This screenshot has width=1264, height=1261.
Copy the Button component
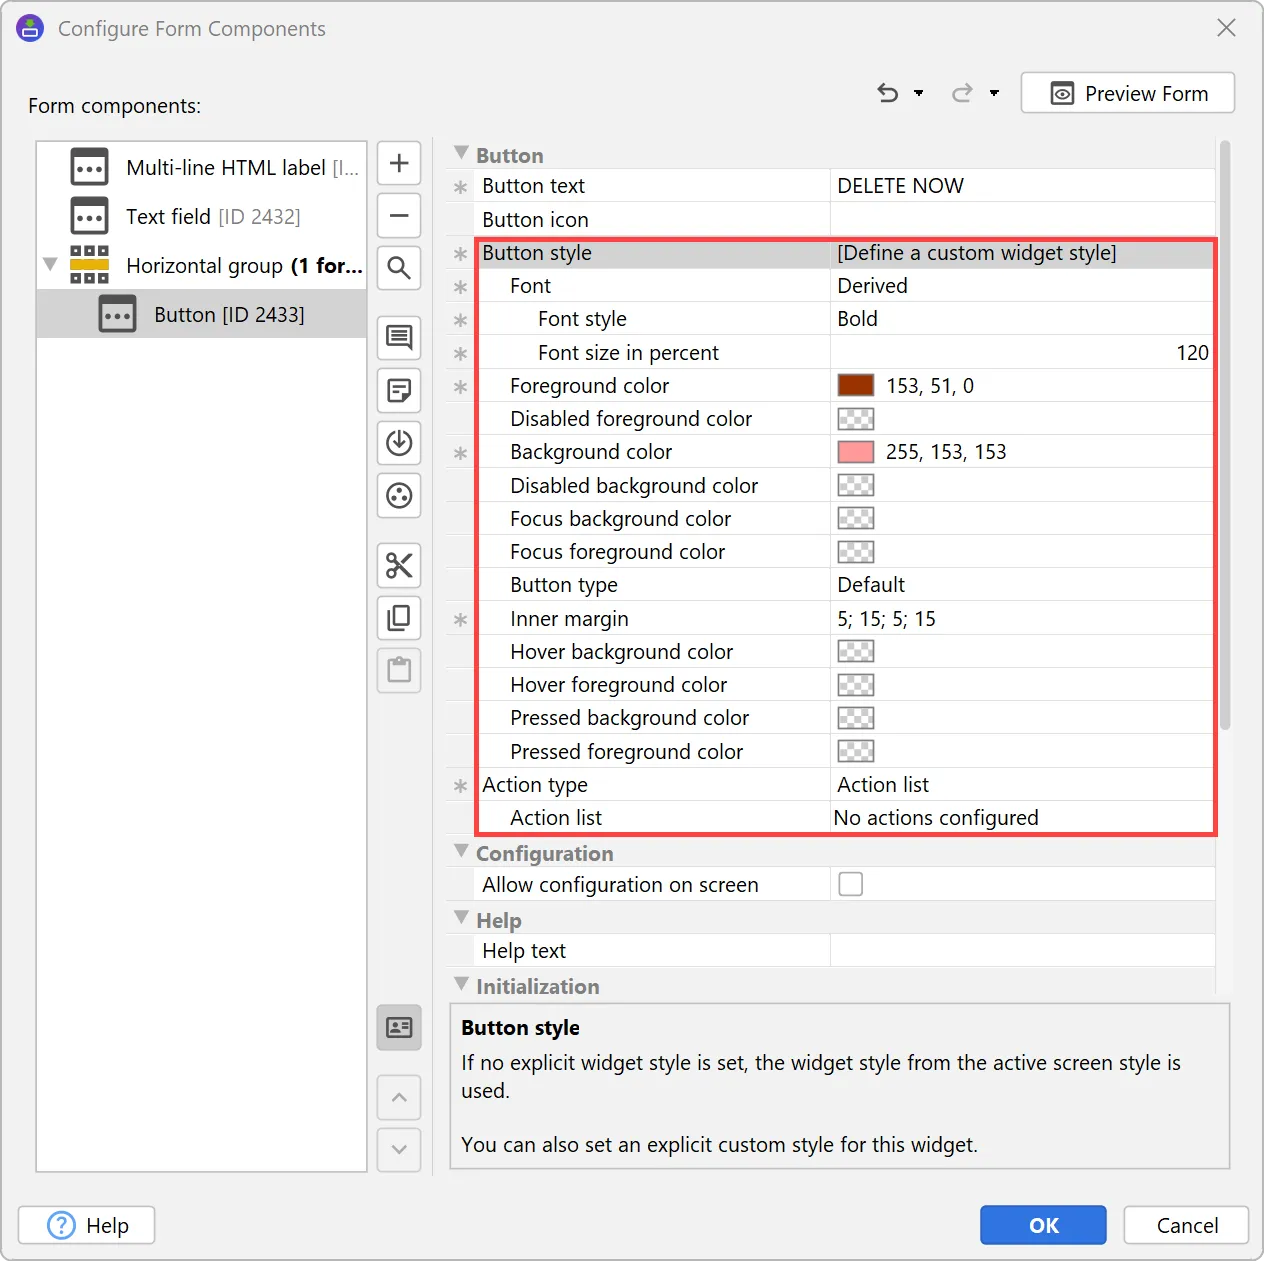398,618
